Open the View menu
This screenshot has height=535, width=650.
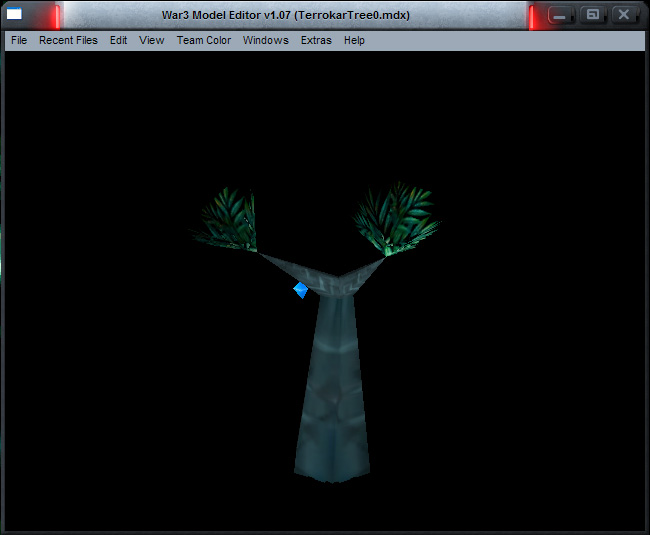pos(152,40)
